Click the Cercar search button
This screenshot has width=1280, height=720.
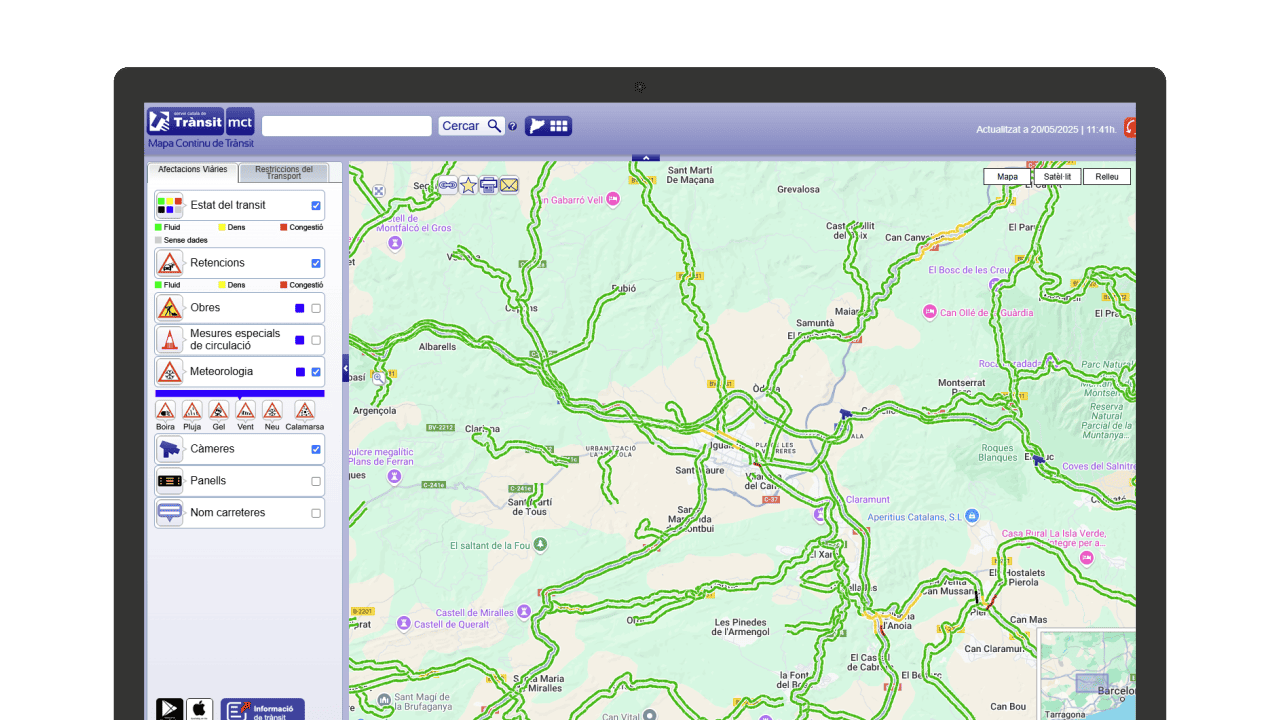tap(471, 126)
